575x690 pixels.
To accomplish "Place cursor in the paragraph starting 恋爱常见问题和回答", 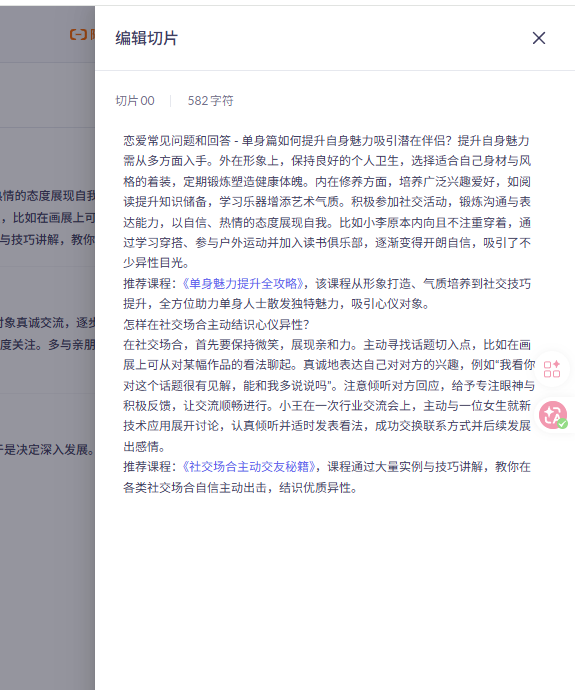I will point(327,202).
